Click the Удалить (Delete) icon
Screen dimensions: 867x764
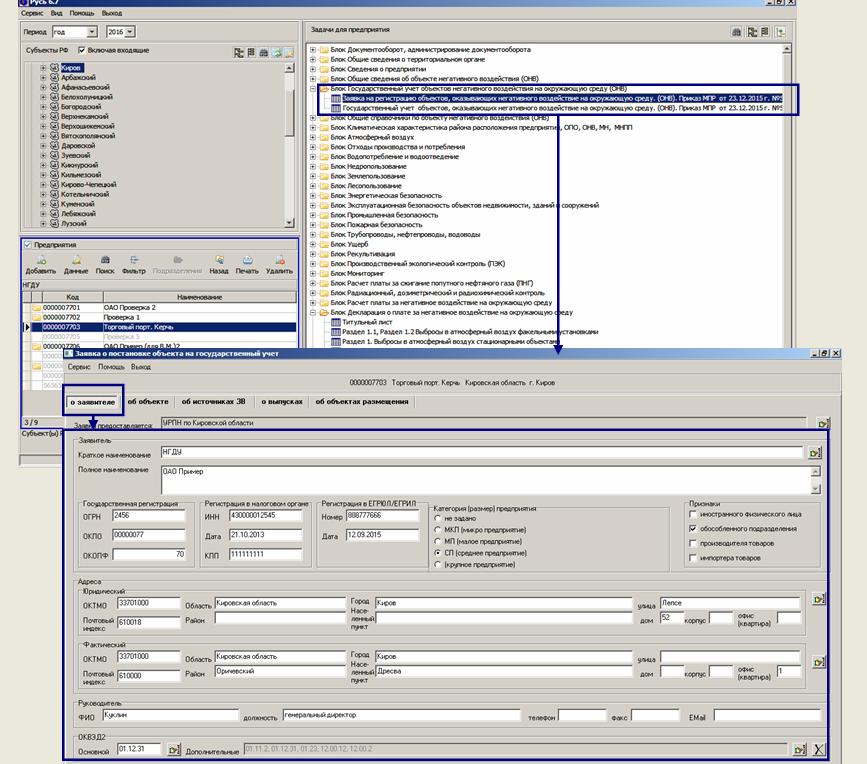point(279,262)
